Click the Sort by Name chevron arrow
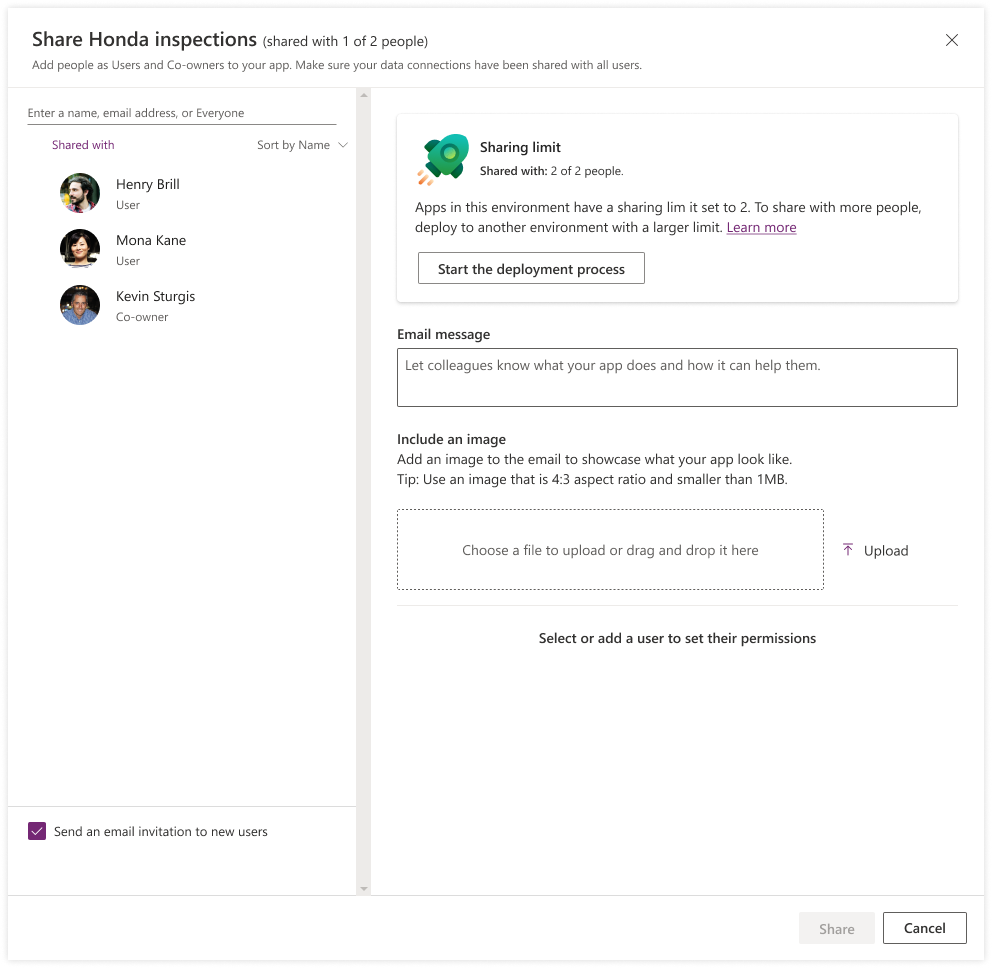 [x=343, y=145]
